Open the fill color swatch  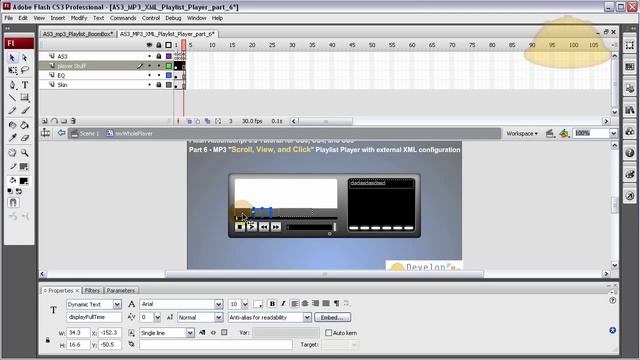pyautogui.click(x=24, y=181)
